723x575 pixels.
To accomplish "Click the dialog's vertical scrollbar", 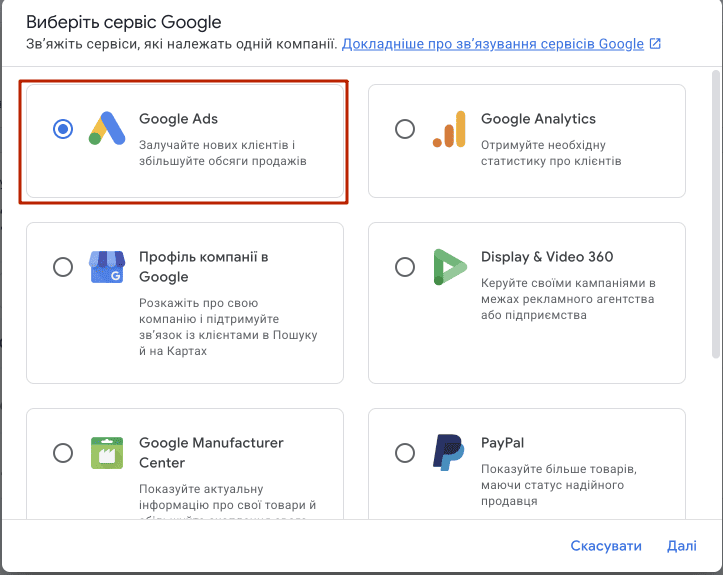I will [x=716, y=214].
